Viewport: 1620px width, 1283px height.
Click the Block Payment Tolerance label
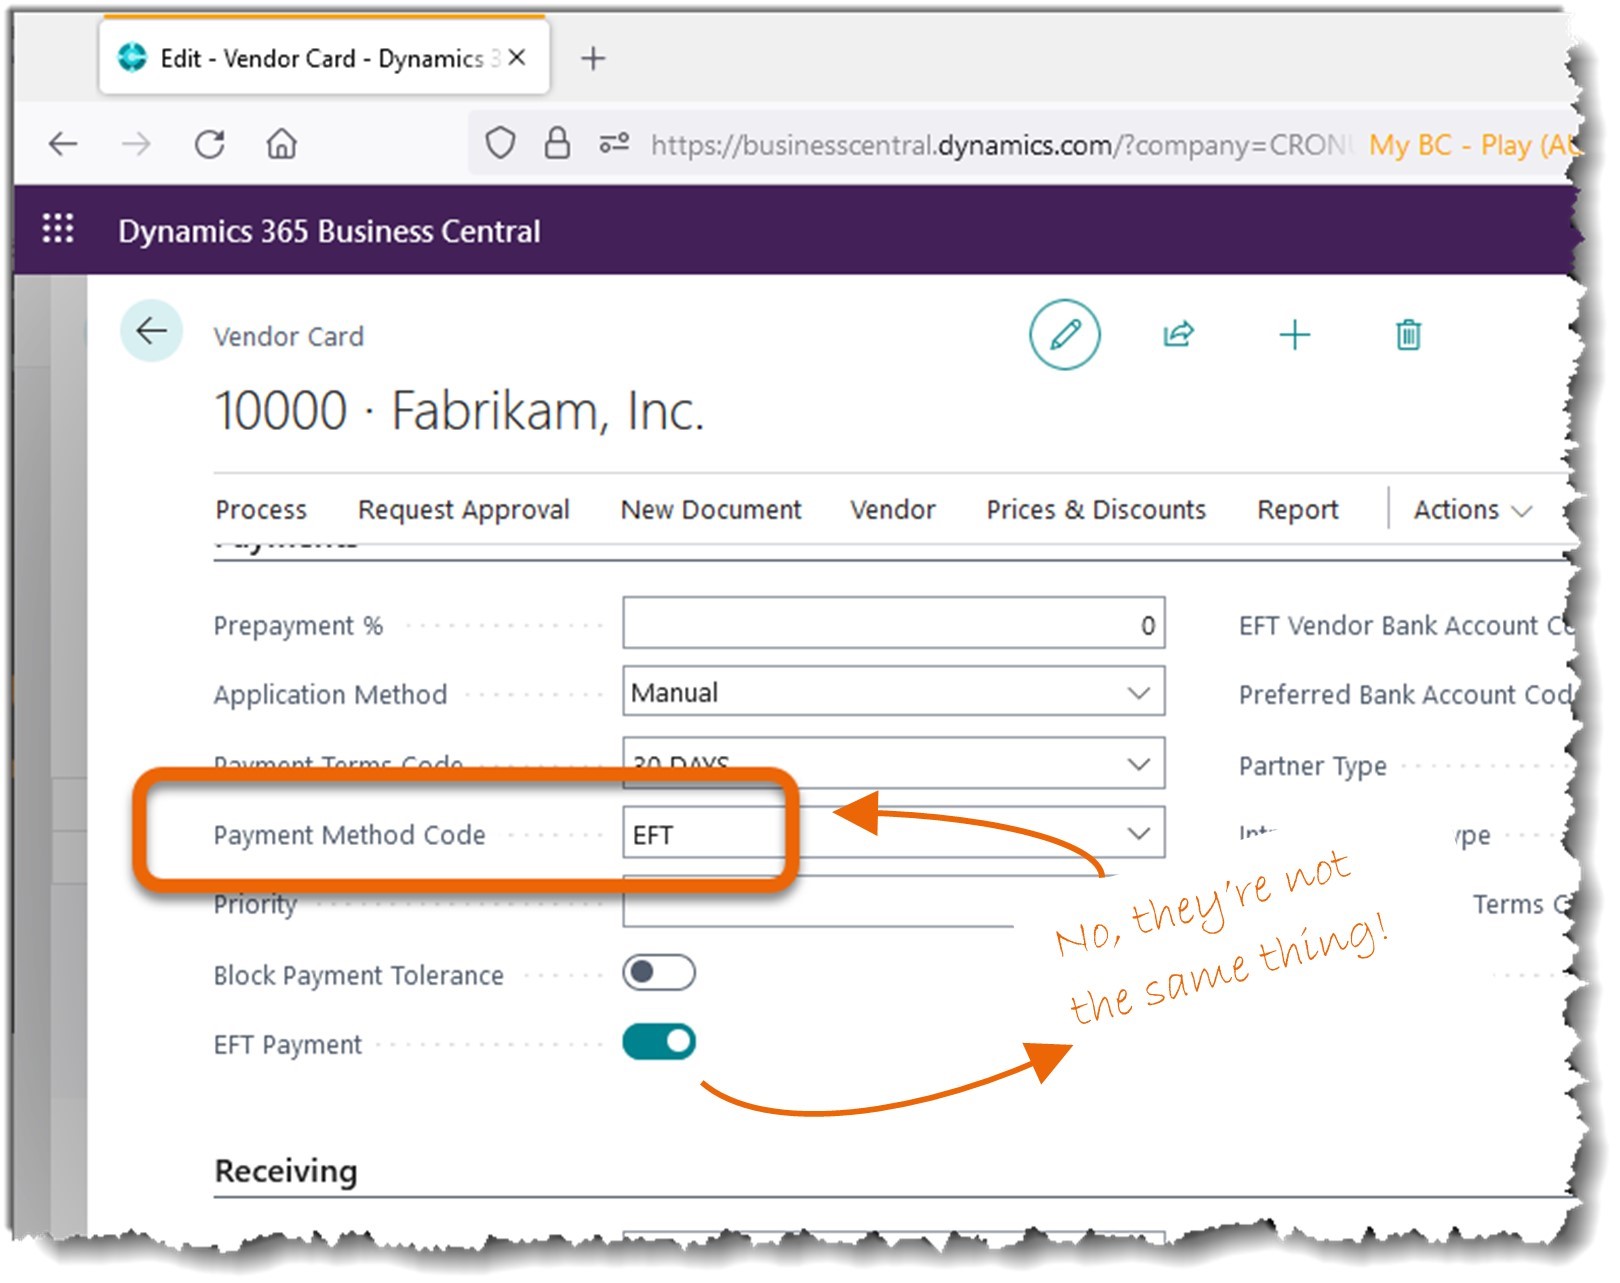coord(358,975)
